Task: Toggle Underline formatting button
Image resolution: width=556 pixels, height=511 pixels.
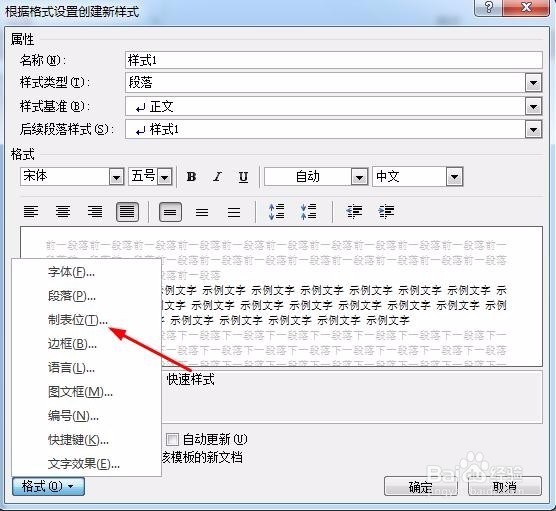Action: 243,176
